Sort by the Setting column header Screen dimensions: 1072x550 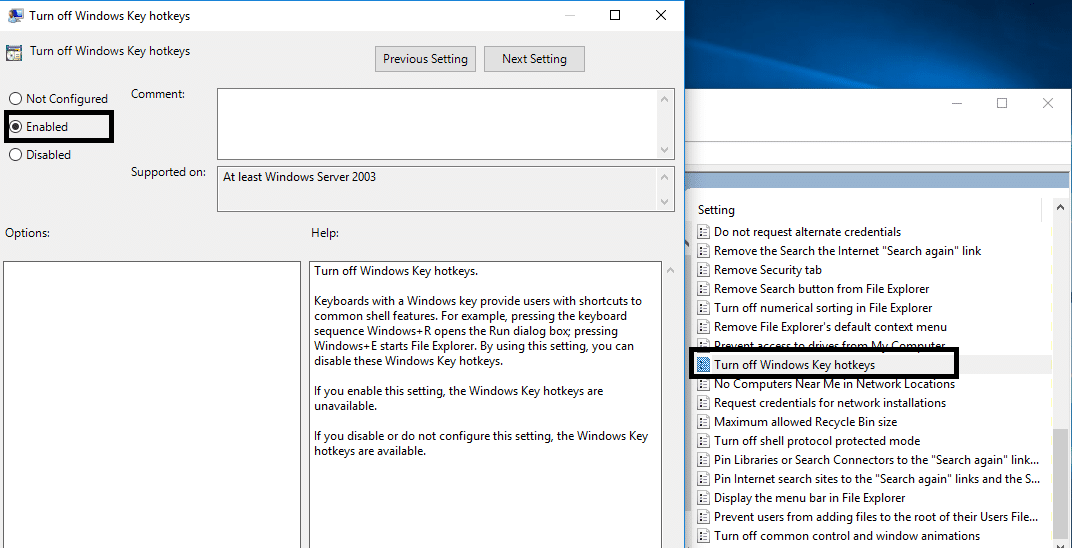click(x=716, y=210)
